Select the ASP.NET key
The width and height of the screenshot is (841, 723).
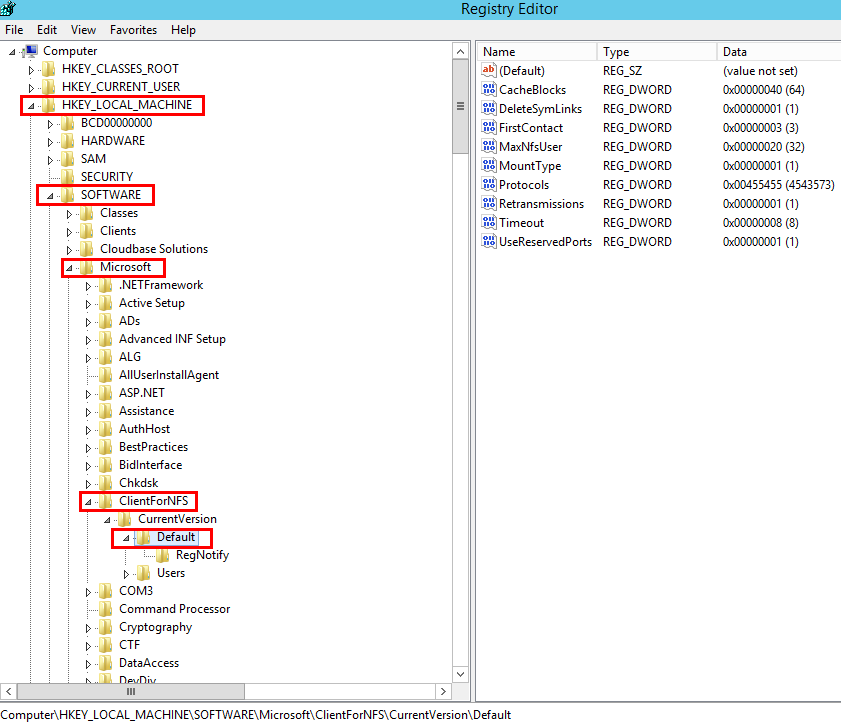coord(142,393)
